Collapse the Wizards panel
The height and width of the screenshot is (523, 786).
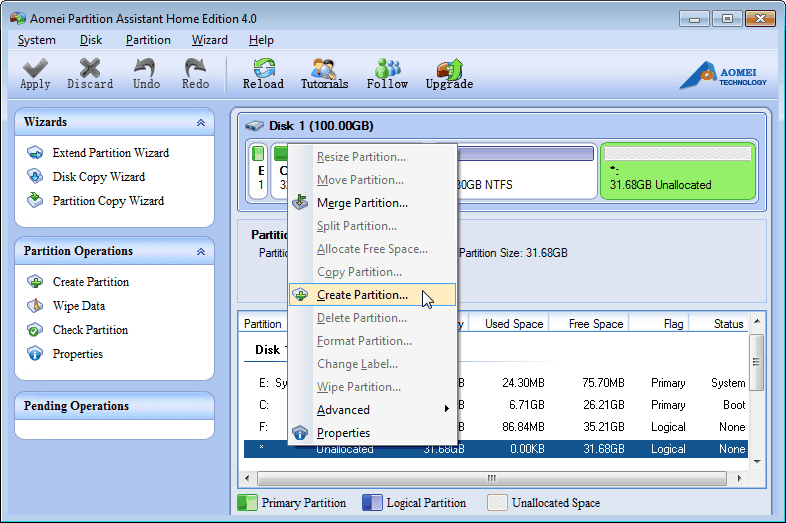tap(201, 122)
